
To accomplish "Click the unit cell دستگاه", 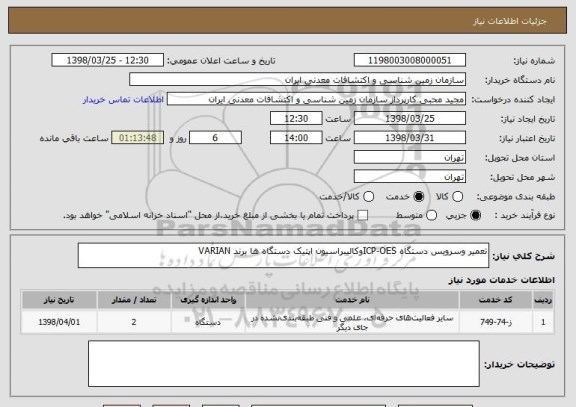I will point(208,322).
